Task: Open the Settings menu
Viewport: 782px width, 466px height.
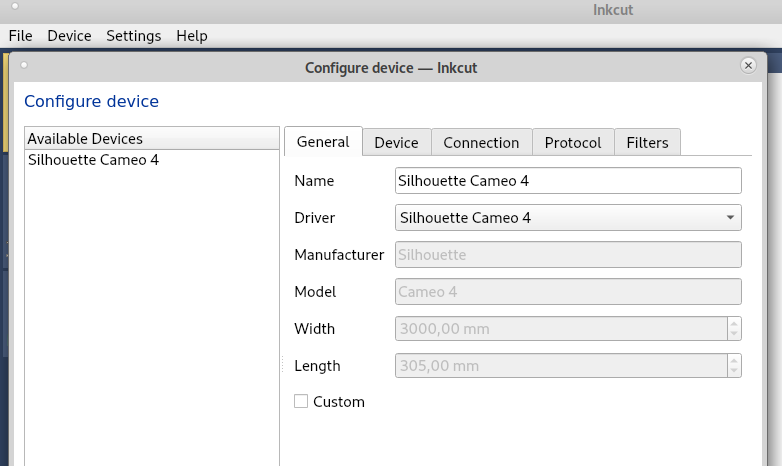Action: 133,36
